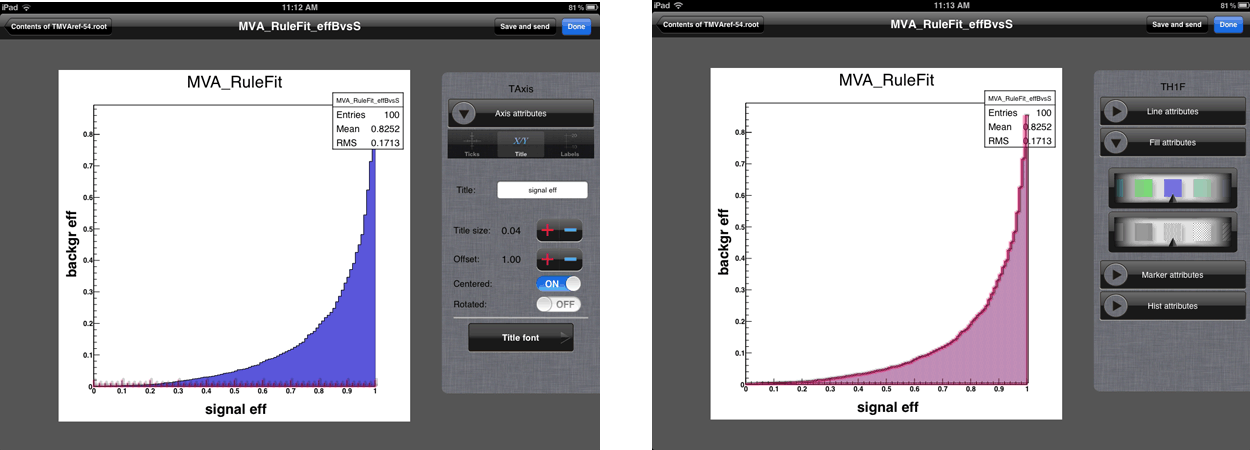Turn off the Centered title switch
Image resolution: width=1250 pixels, height=450 pixels.
pos(558,284)
